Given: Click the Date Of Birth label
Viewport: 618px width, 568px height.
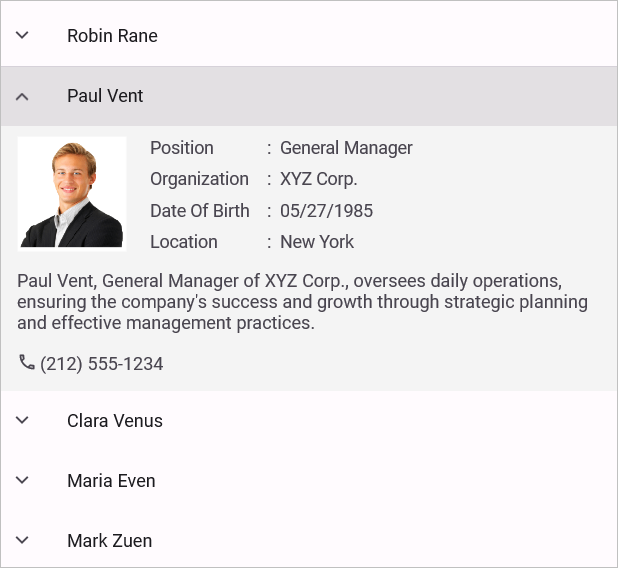Looking at the screenshot, I should click(x=200, y=211).
